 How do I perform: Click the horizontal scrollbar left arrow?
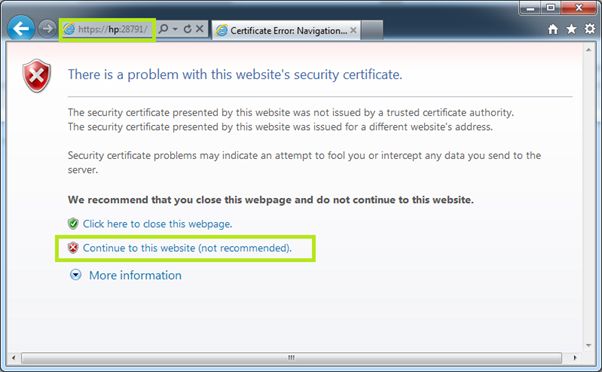point(14,358)
